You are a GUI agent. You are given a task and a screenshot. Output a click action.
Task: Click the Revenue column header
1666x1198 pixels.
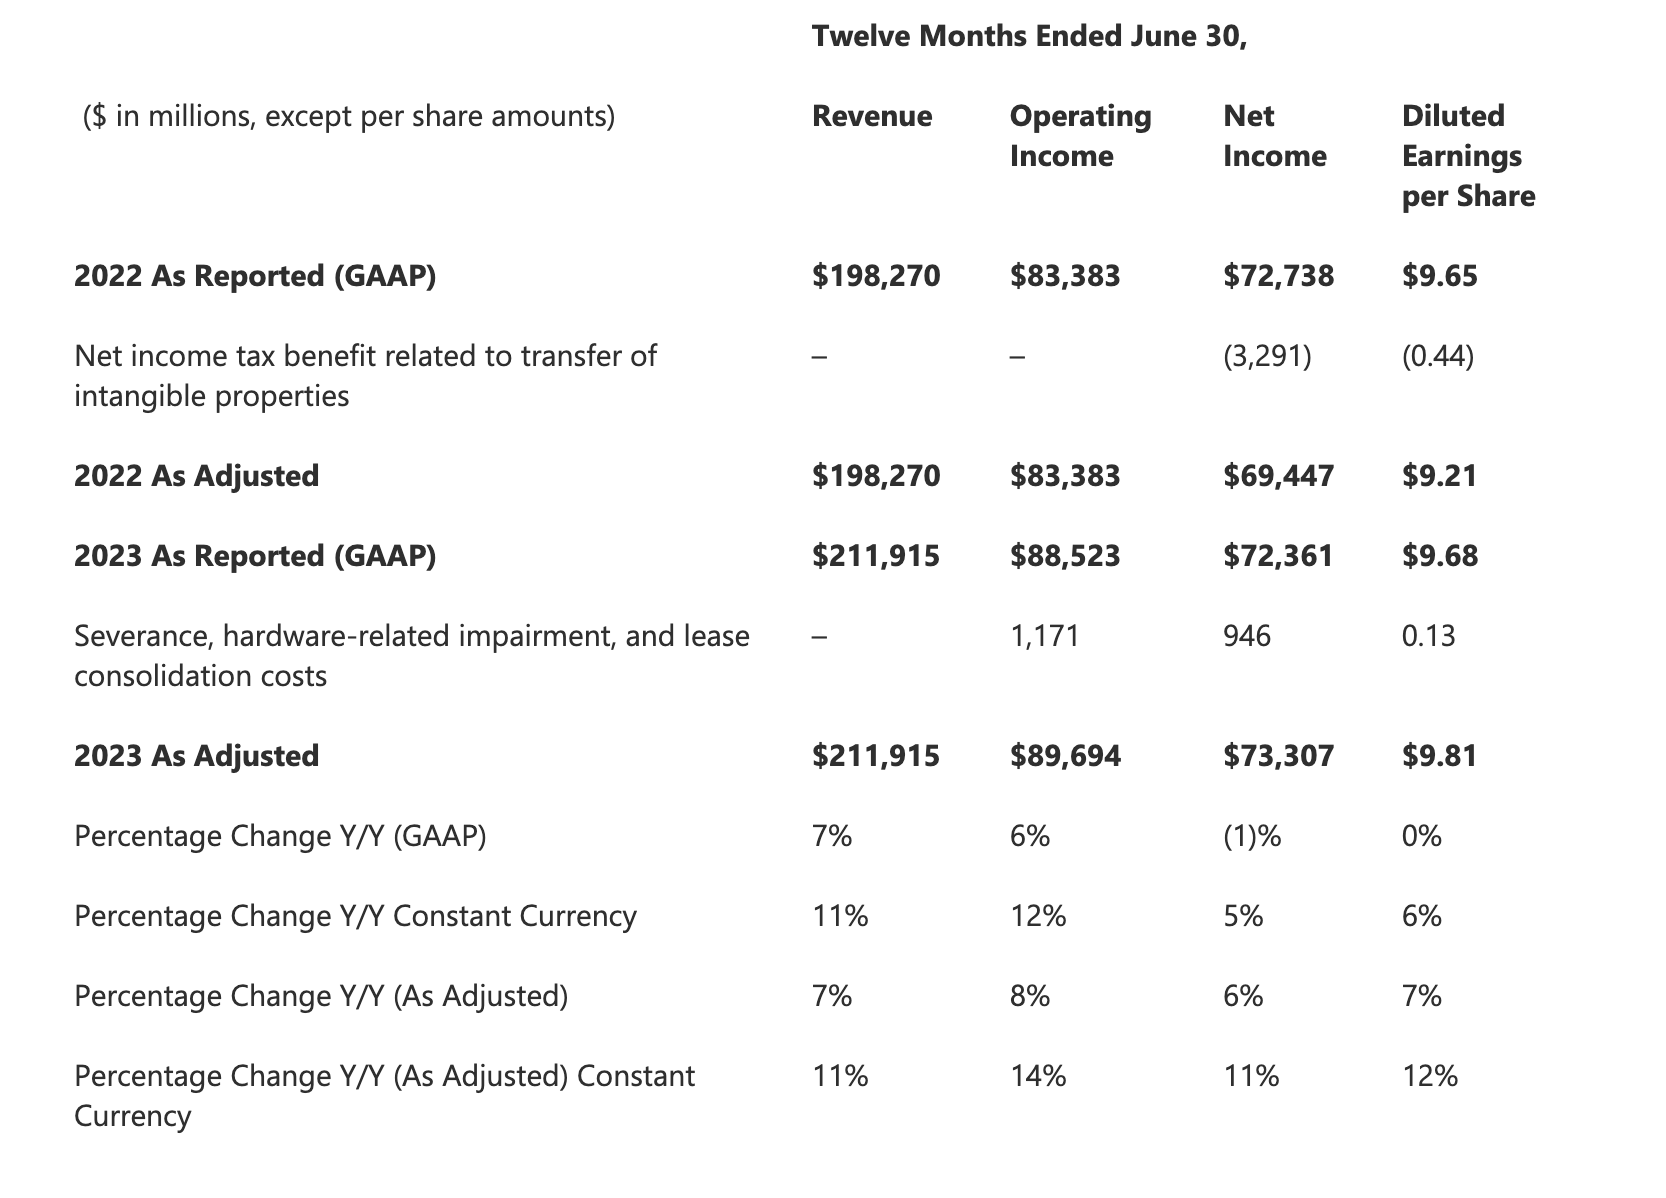pyautogui.click(x=871, y=116)
